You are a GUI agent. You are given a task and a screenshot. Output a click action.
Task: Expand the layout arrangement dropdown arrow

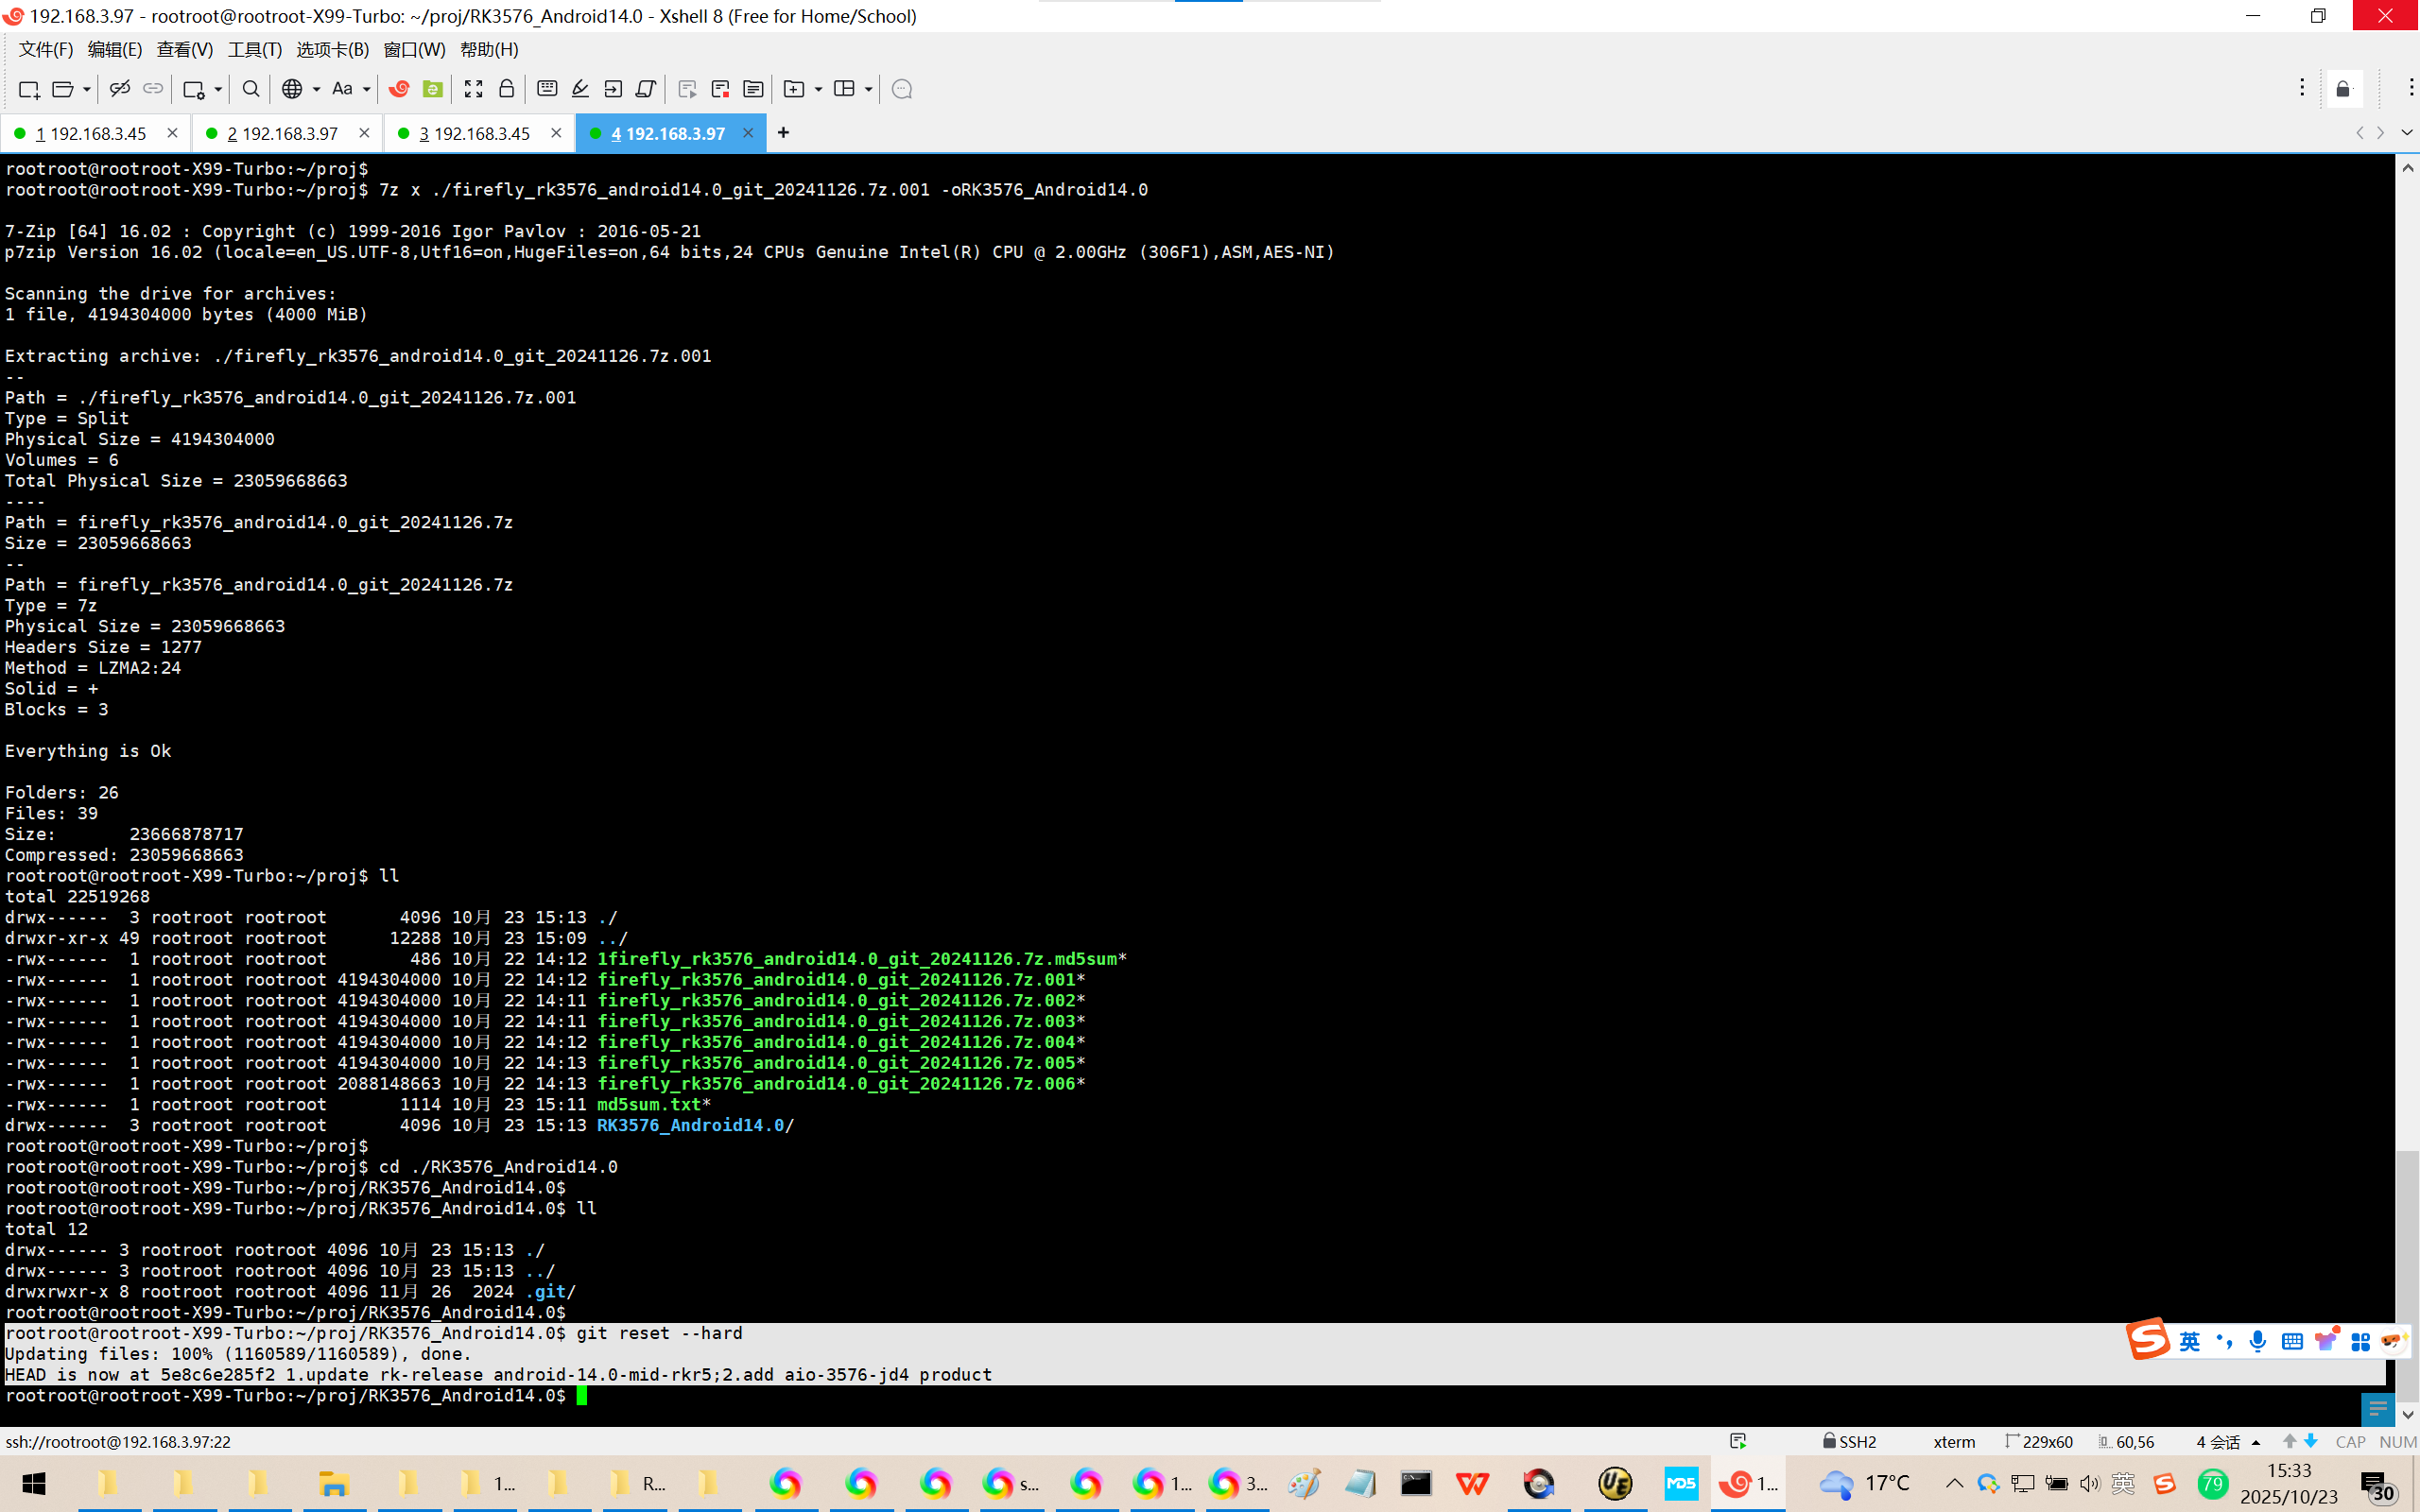868,90
